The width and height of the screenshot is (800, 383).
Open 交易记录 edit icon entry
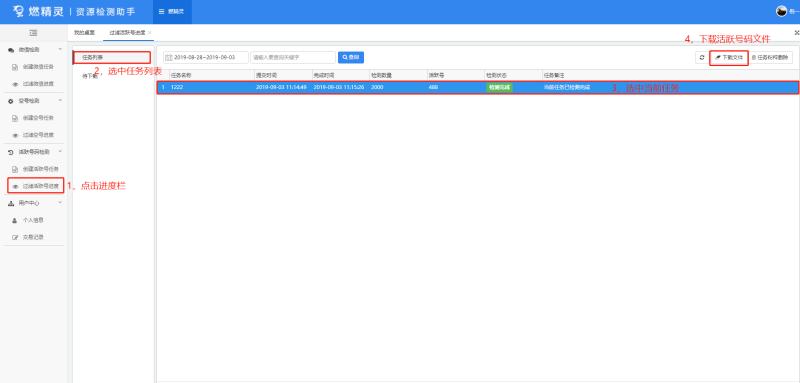29,237
